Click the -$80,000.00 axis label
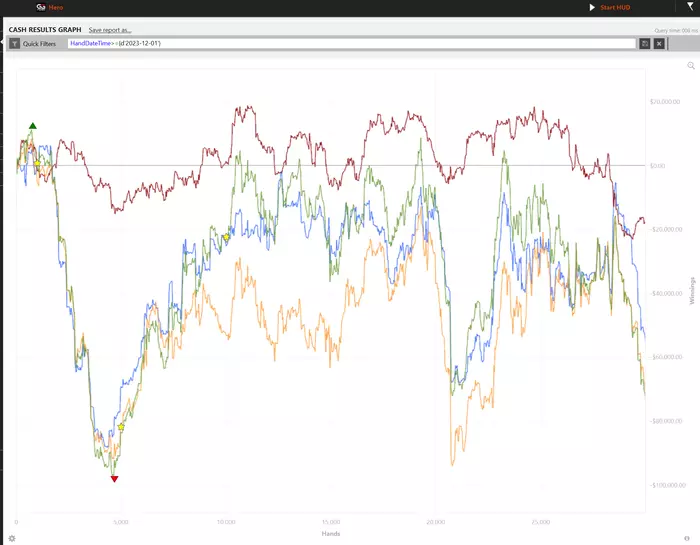Image resolution: width=700 pixels, height=545 pixels. click(666, 421)
